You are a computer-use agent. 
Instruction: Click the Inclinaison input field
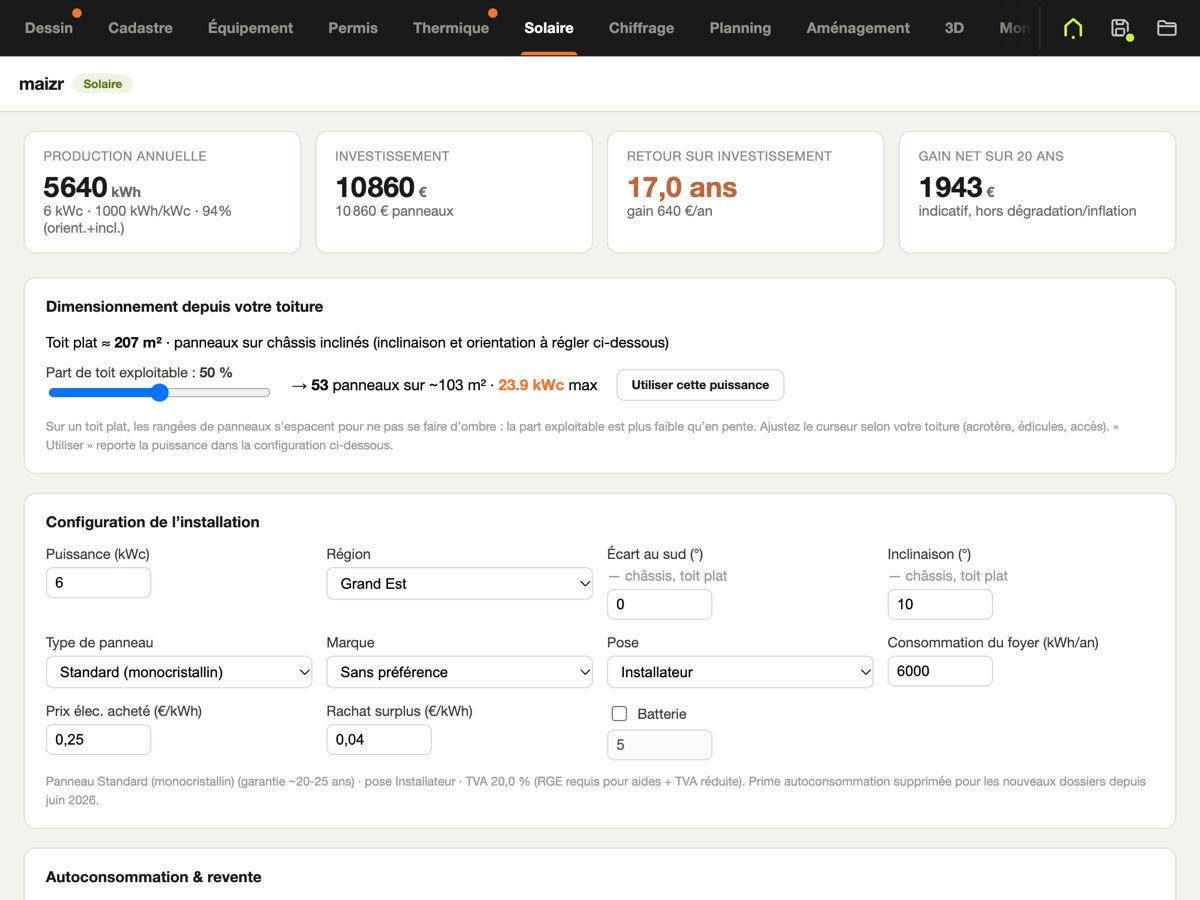click(x=940, y=604)
